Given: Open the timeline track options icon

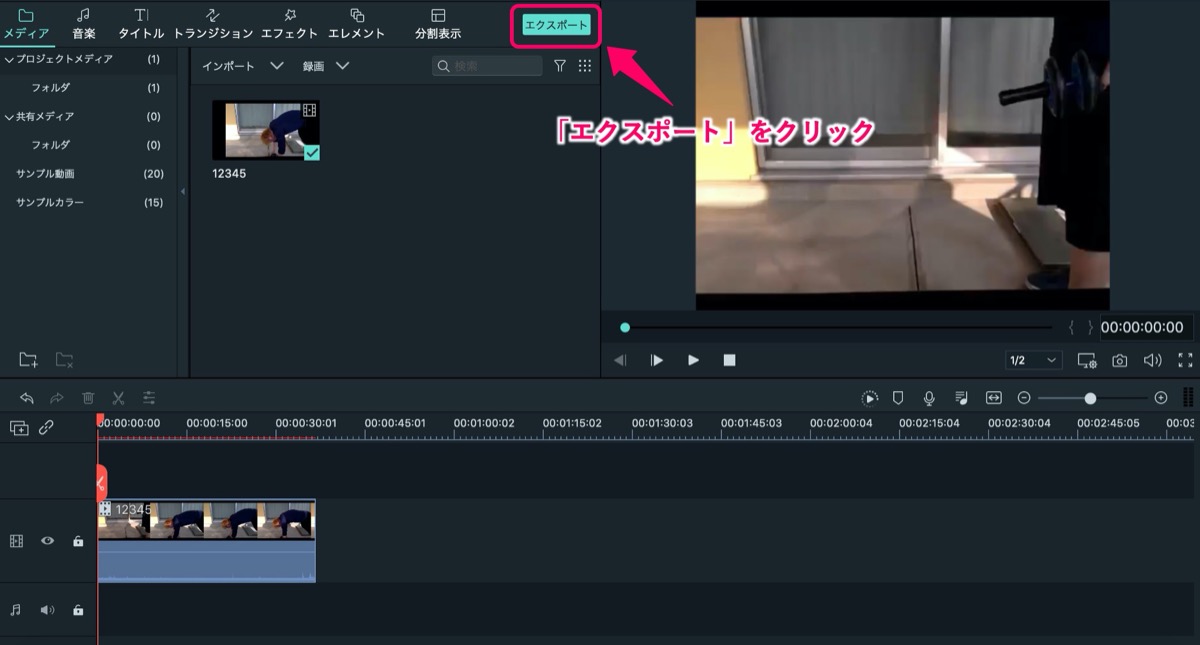Looking at the screenshot, I should [1189, 398].
